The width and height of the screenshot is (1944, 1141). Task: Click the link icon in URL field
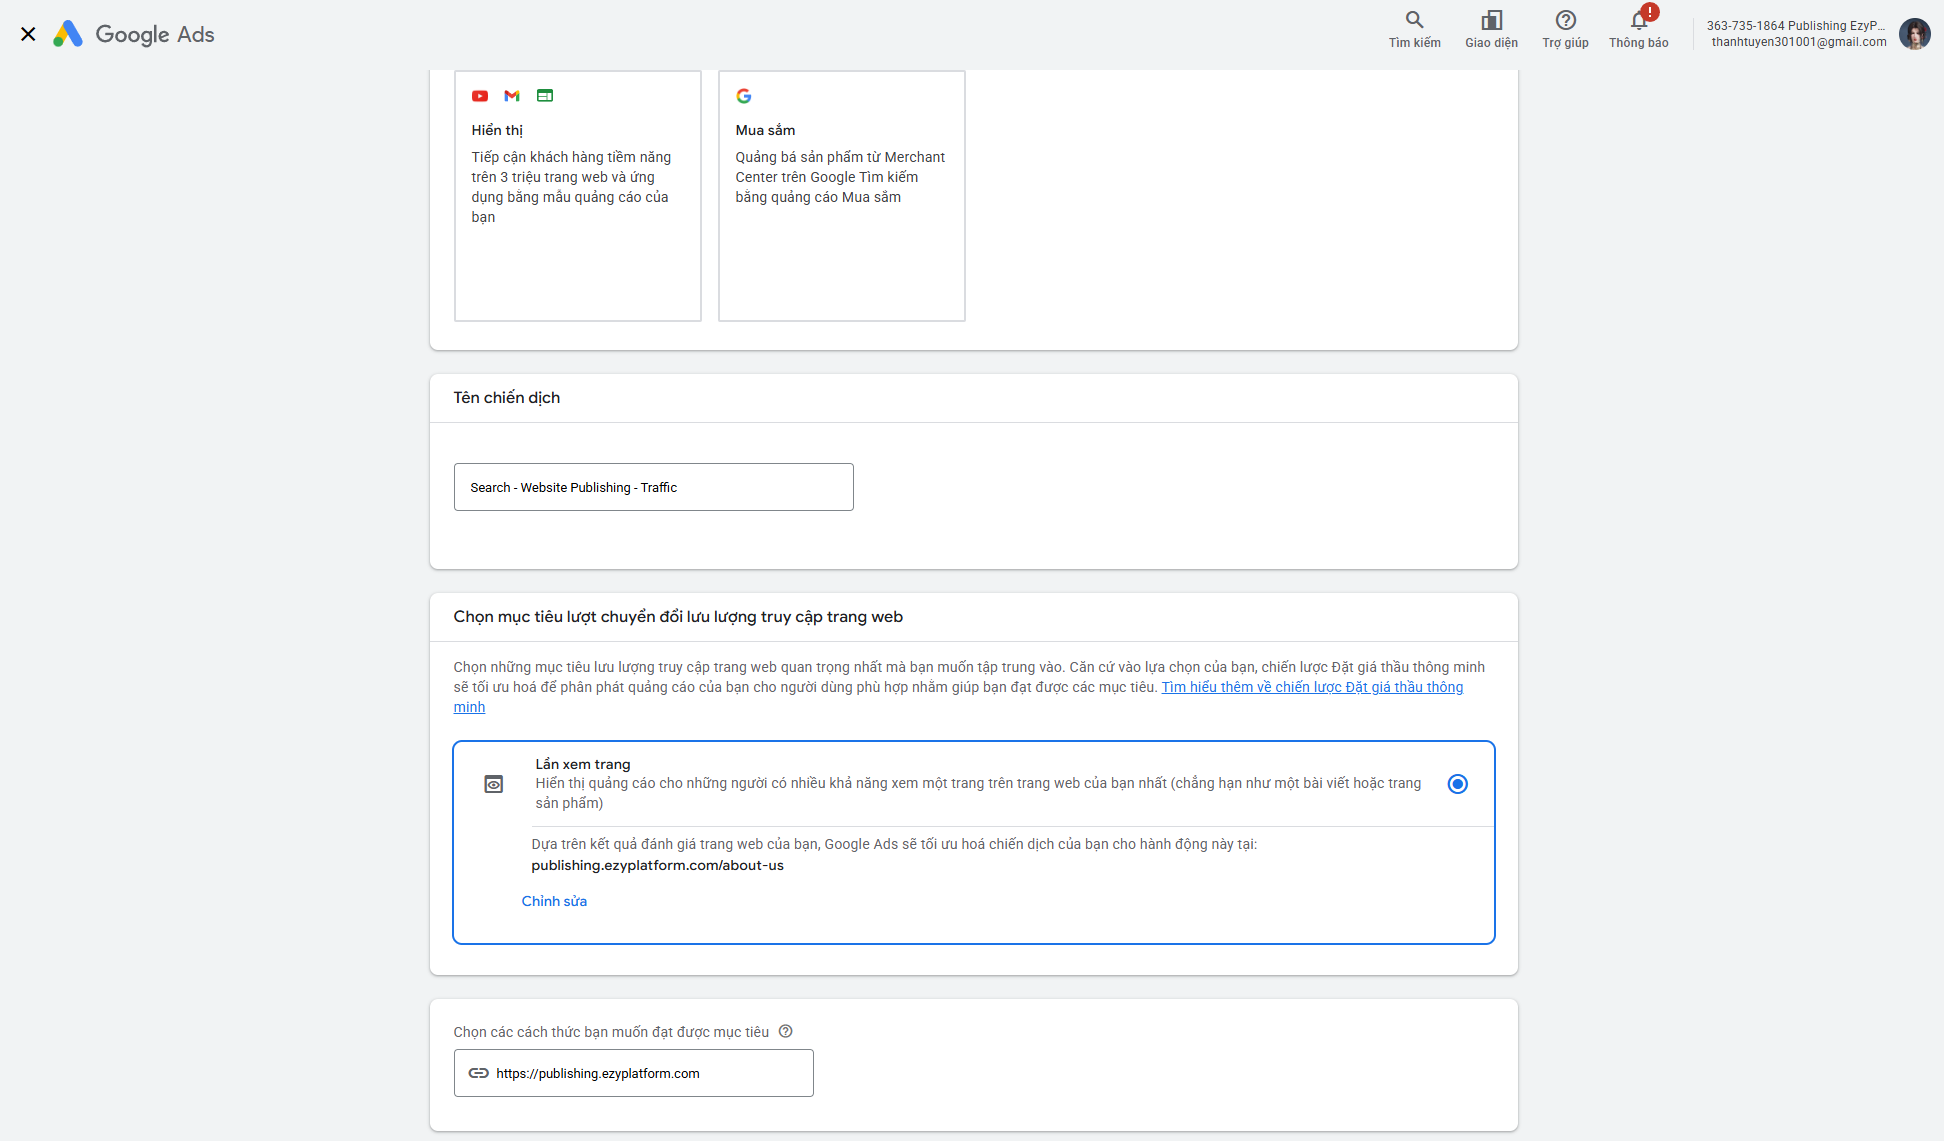pos(479,1073)
